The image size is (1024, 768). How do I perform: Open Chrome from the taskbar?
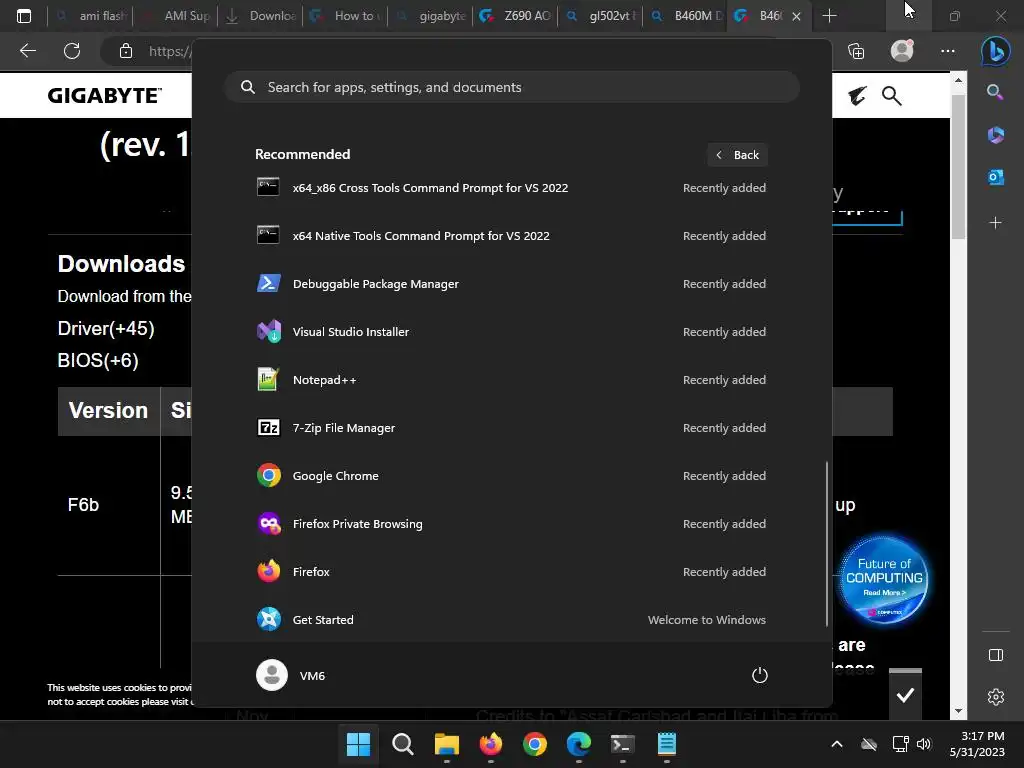(535, 744)
